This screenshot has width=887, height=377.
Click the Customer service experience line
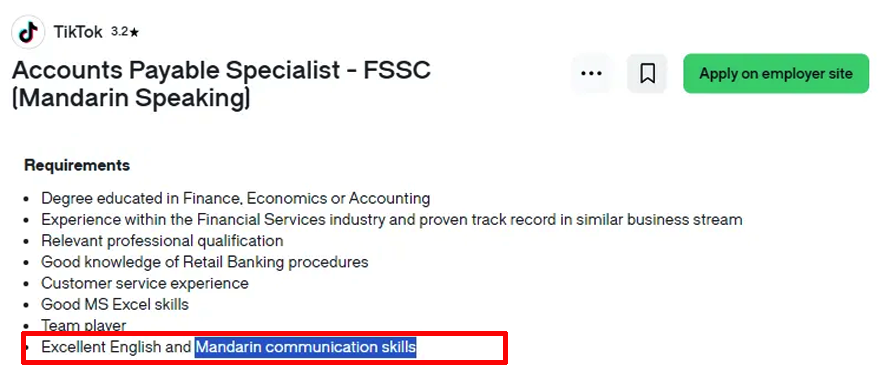tap(144, 283)
